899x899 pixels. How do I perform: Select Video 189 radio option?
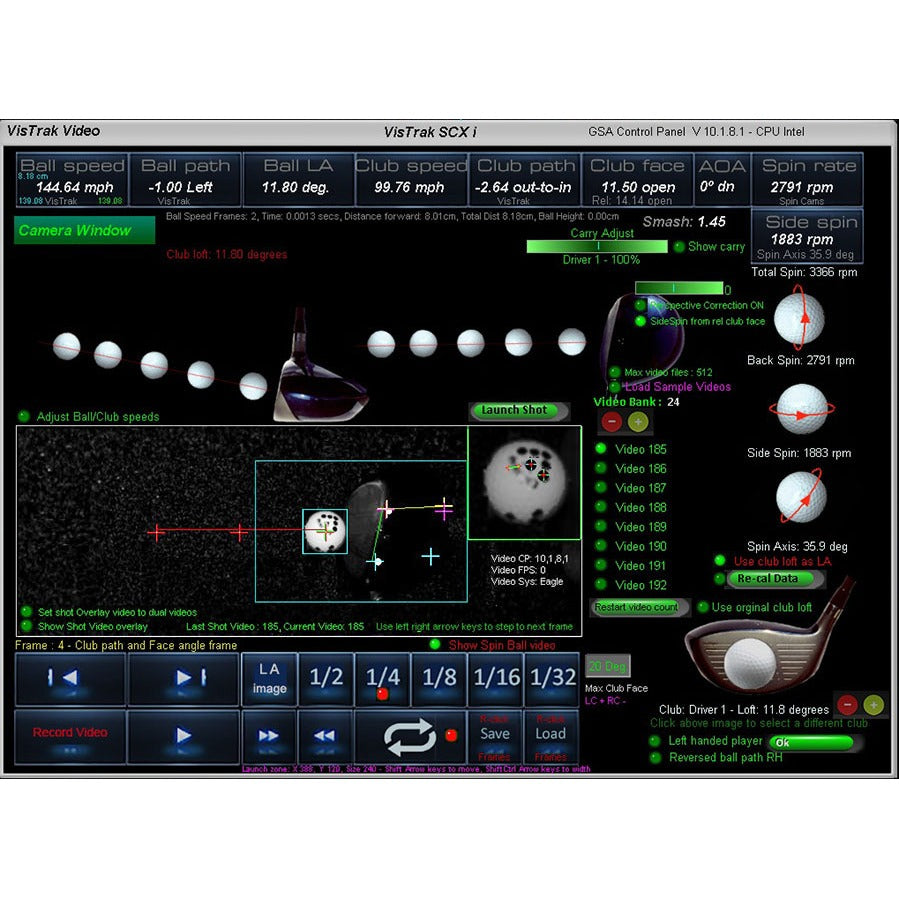(x=601, y=526)
